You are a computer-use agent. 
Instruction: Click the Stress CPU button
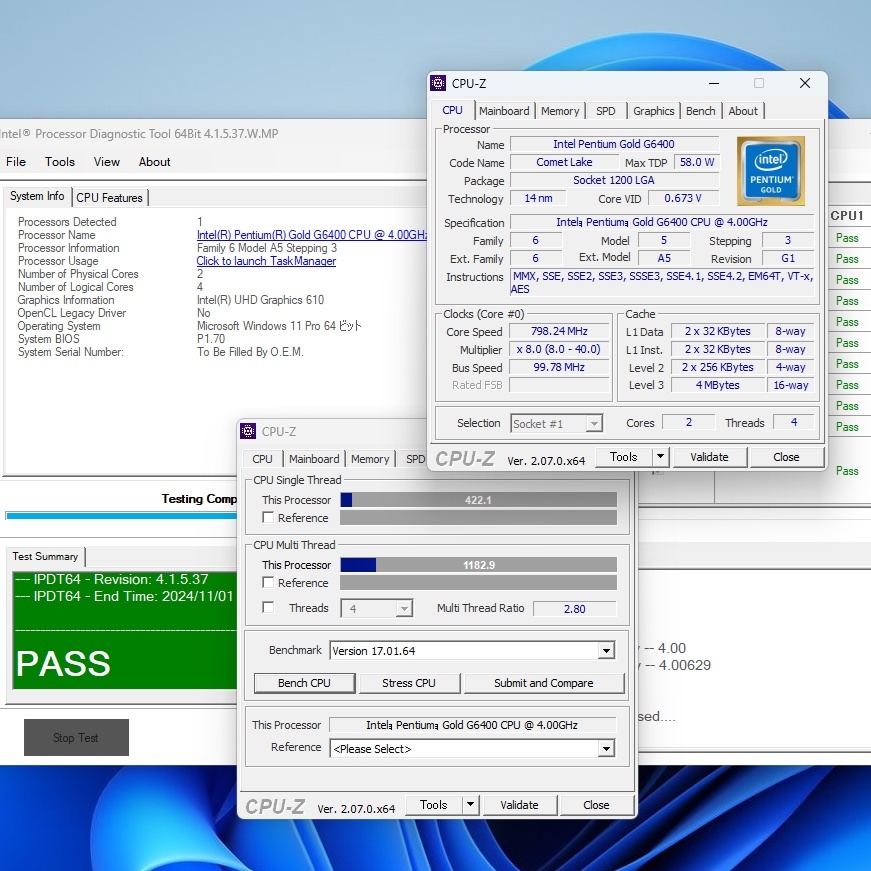408,683
